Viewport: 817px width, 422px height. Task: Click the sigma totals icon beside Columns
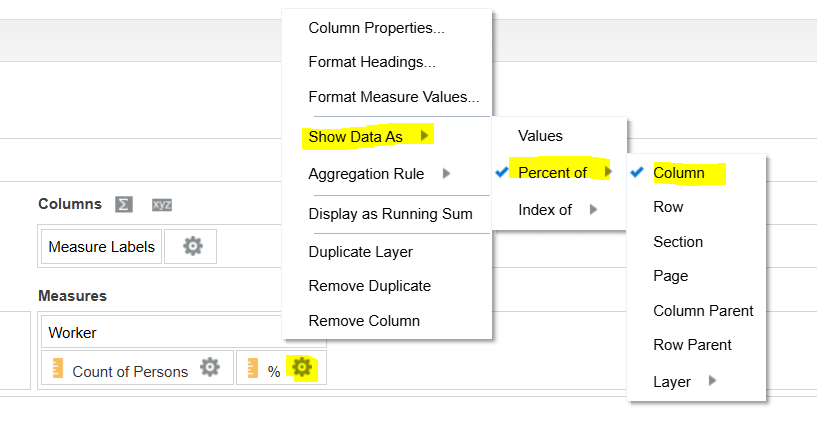coord(124,204)
